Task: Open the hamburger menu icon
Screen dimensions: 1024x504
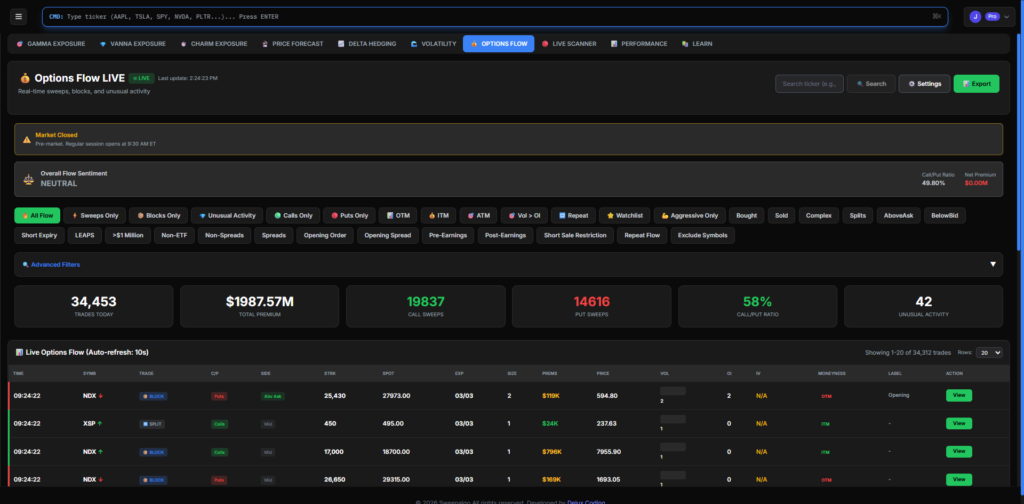Action: pos(18,16)
